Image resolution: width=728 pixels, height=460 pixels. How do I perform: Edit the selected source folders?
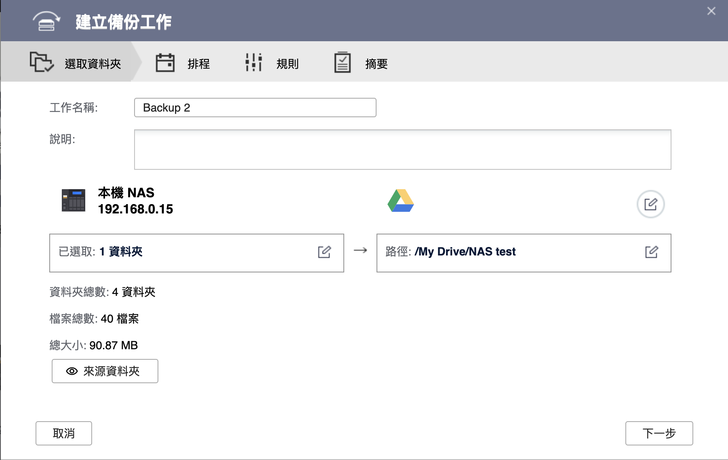pos(324,252)
